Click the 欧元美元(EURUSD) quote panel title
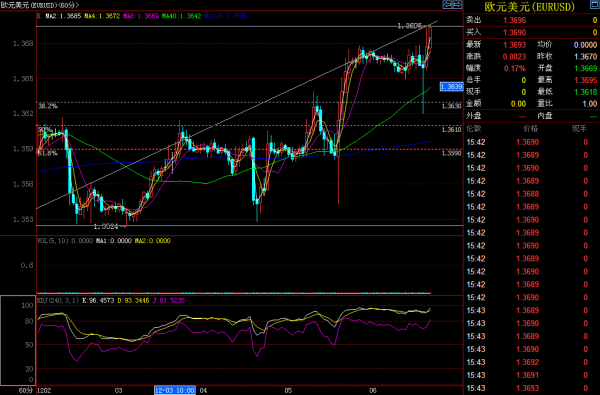This screenshot has width=600, height=395. coord(530,7)
